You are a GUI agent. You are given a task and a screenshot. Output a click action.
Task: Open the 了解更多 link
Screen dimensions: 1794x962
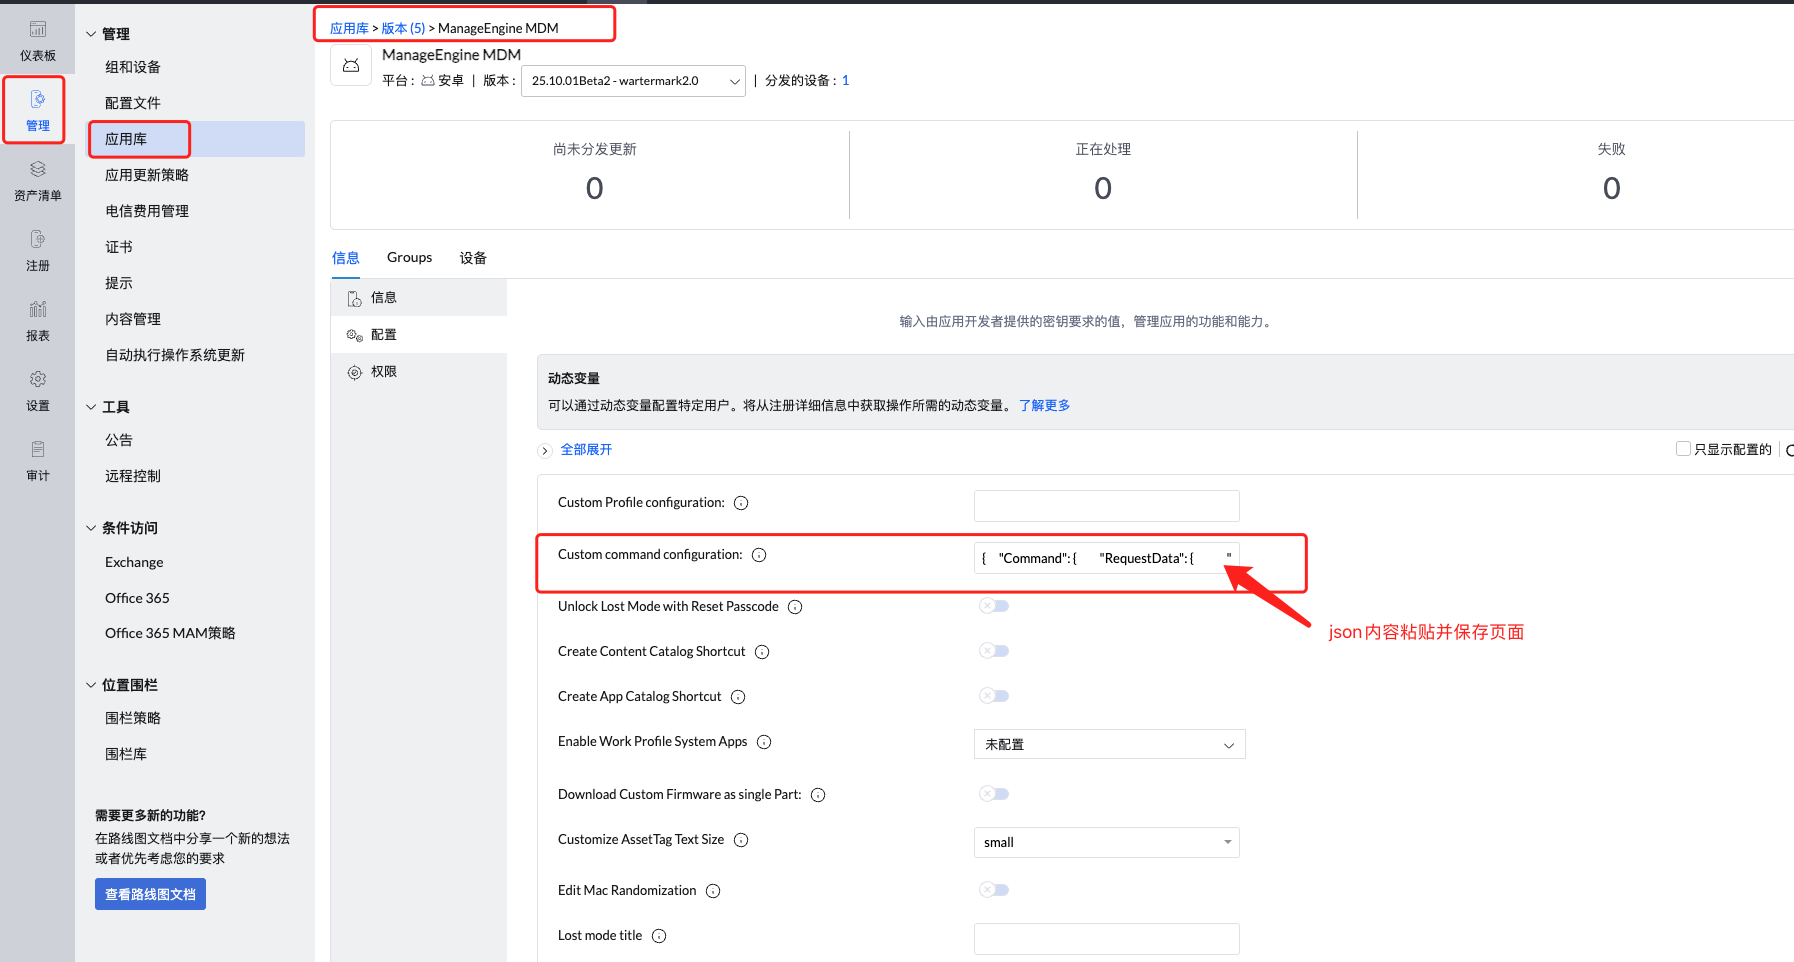tap(1044, 405)
